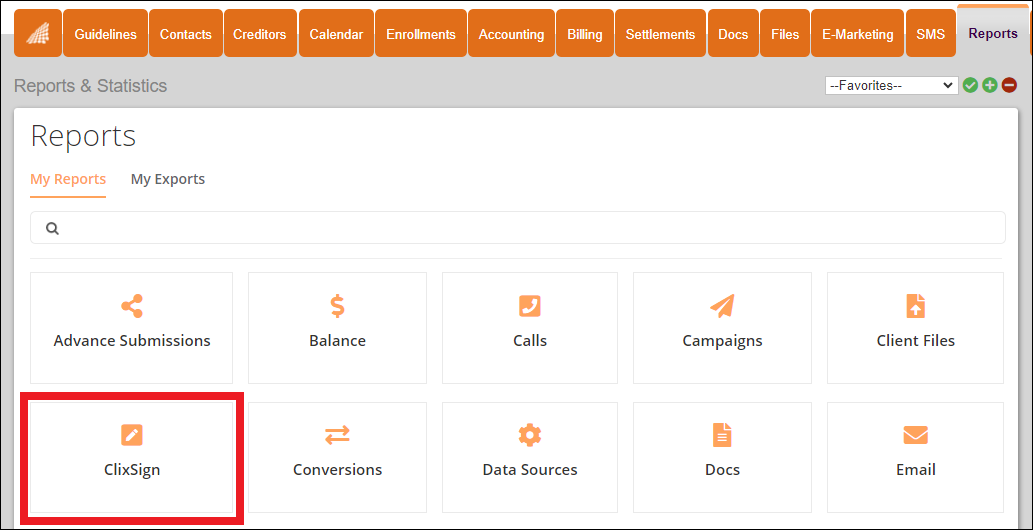Open the Data Sources gear icon

(530, 435)
